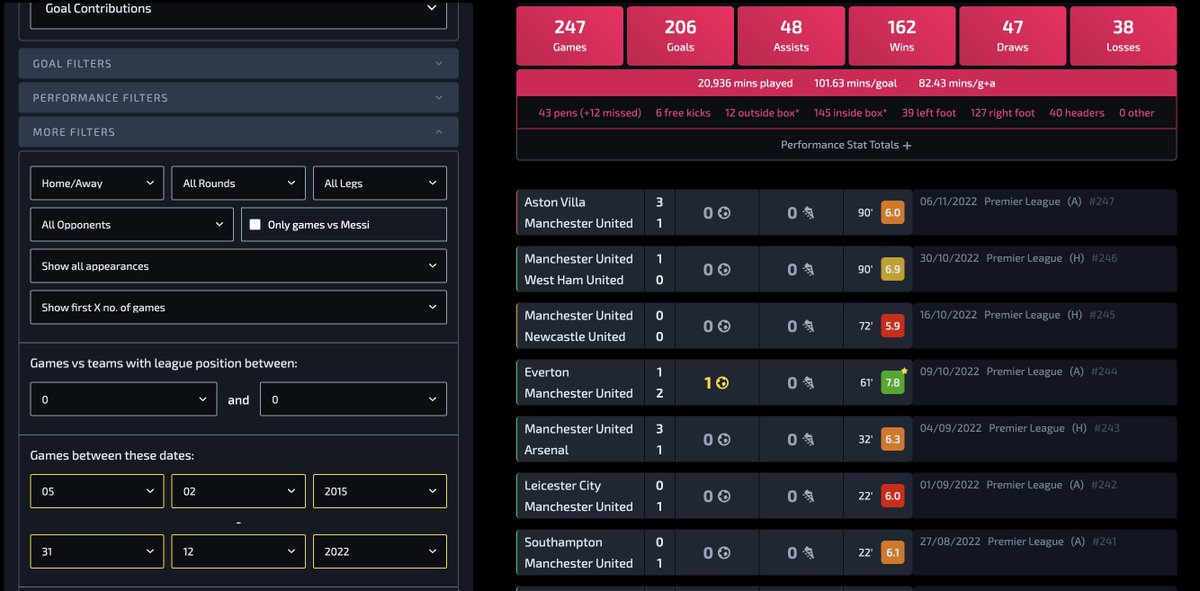Open the Show first X no. of games dropdown
Image resolution: width=1200 pixels, height=591 pixels.
[x=238, y=308]
